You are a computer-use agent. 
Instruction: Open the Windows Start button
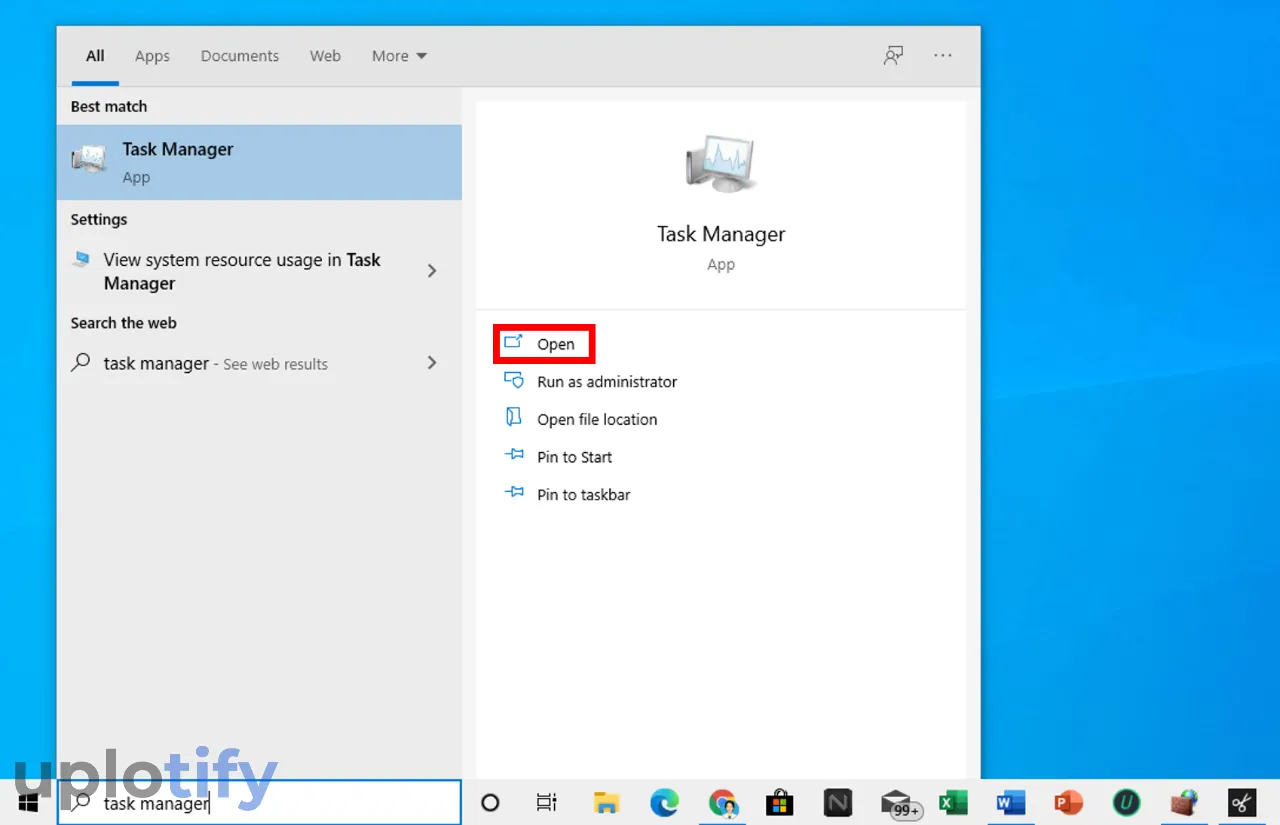pos(28,802)
